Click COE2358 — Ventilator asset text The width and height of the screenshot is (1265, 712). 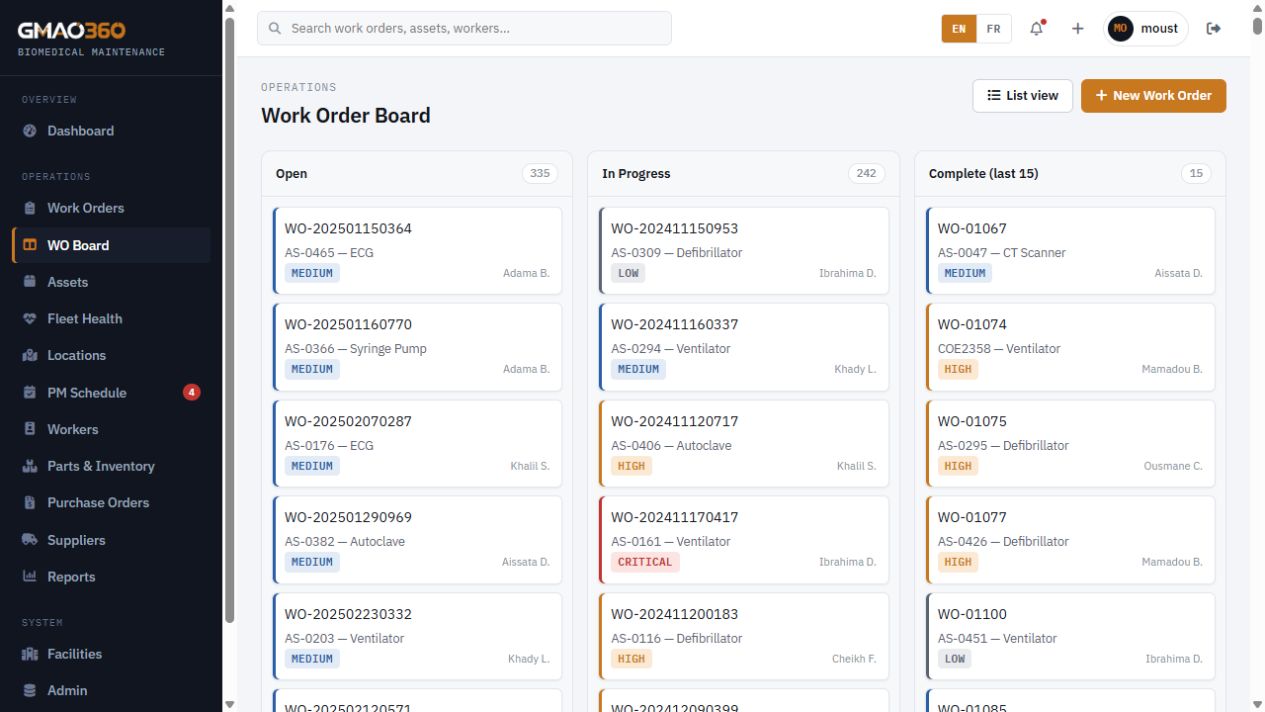click(x=999, y=349)
